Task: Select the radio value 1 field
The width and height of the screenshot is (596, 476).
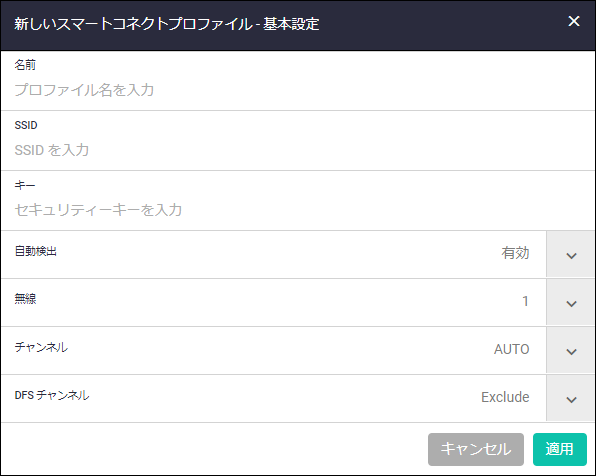Action: tap(525, 301)
